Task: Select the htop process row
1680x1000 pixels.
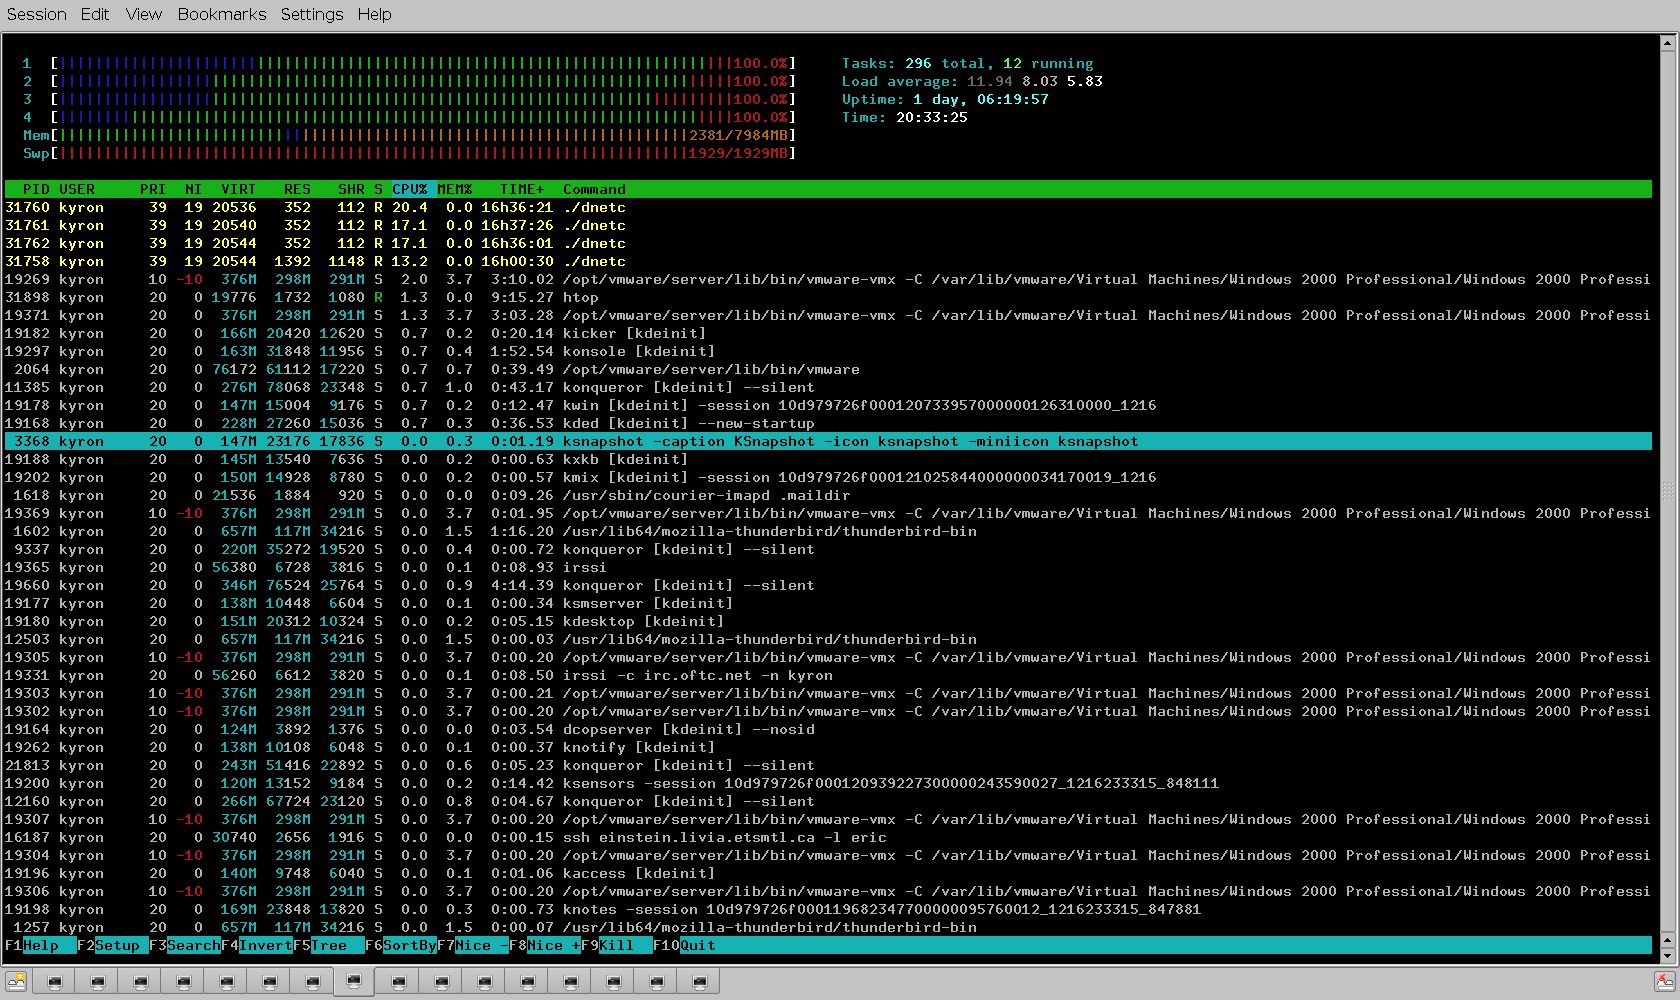Action: click(580, 297)
